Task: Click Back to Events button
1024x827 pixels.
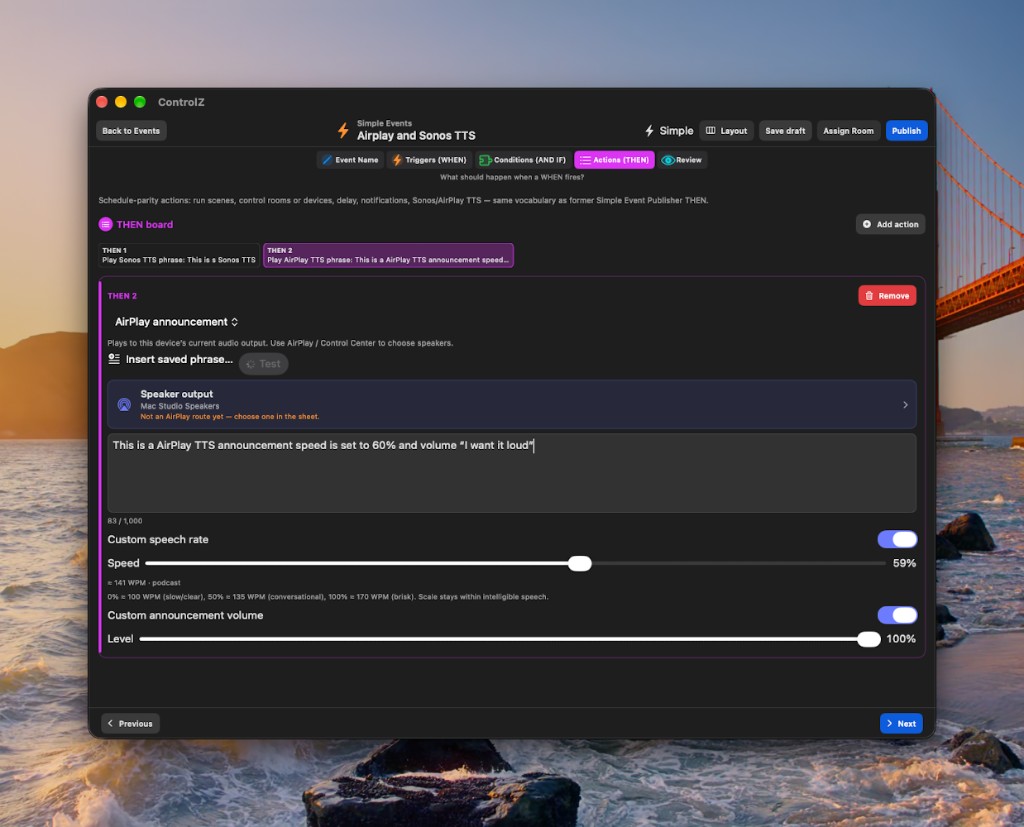Action: click(131, 131)
